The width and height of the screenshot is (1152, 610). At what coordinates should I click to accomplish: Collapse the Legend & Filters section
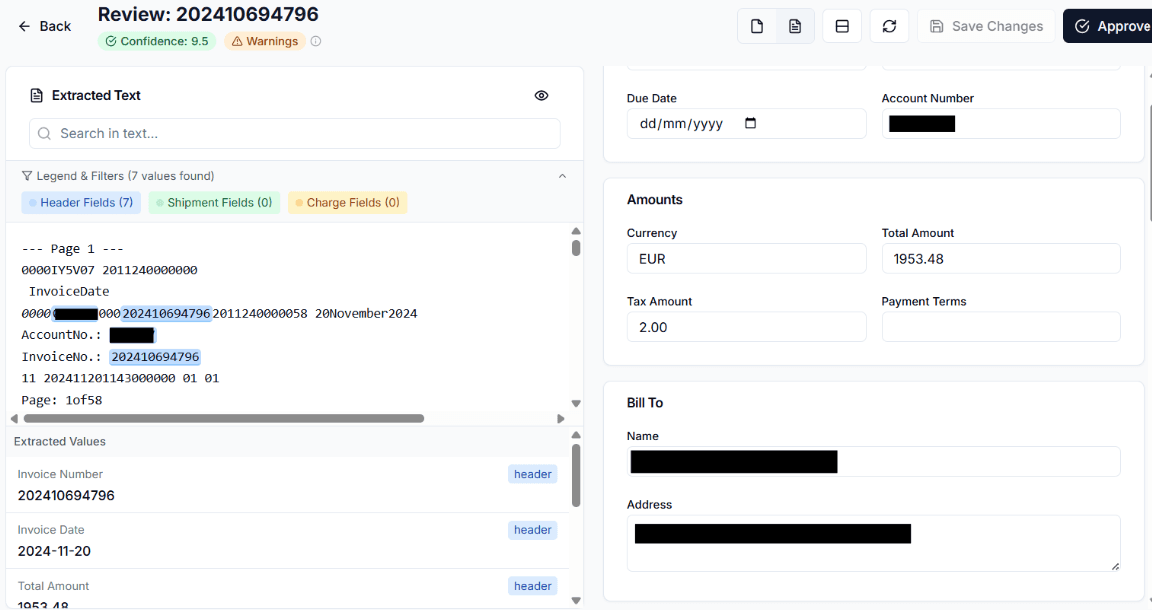[562, 175]
